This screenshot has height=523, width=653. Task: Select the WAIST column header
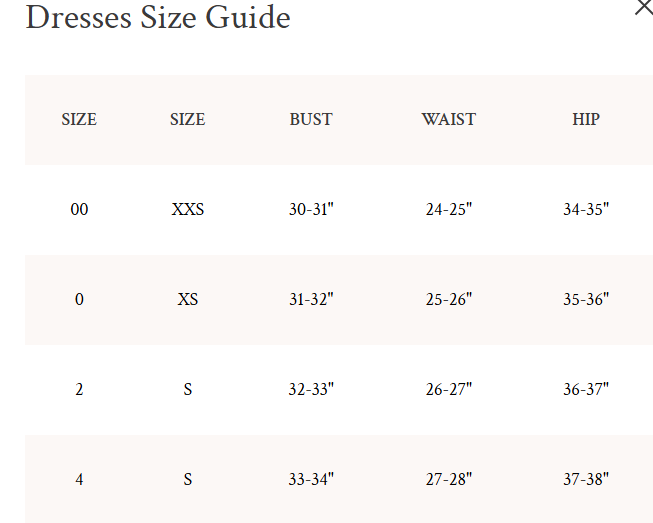point(448,119)
